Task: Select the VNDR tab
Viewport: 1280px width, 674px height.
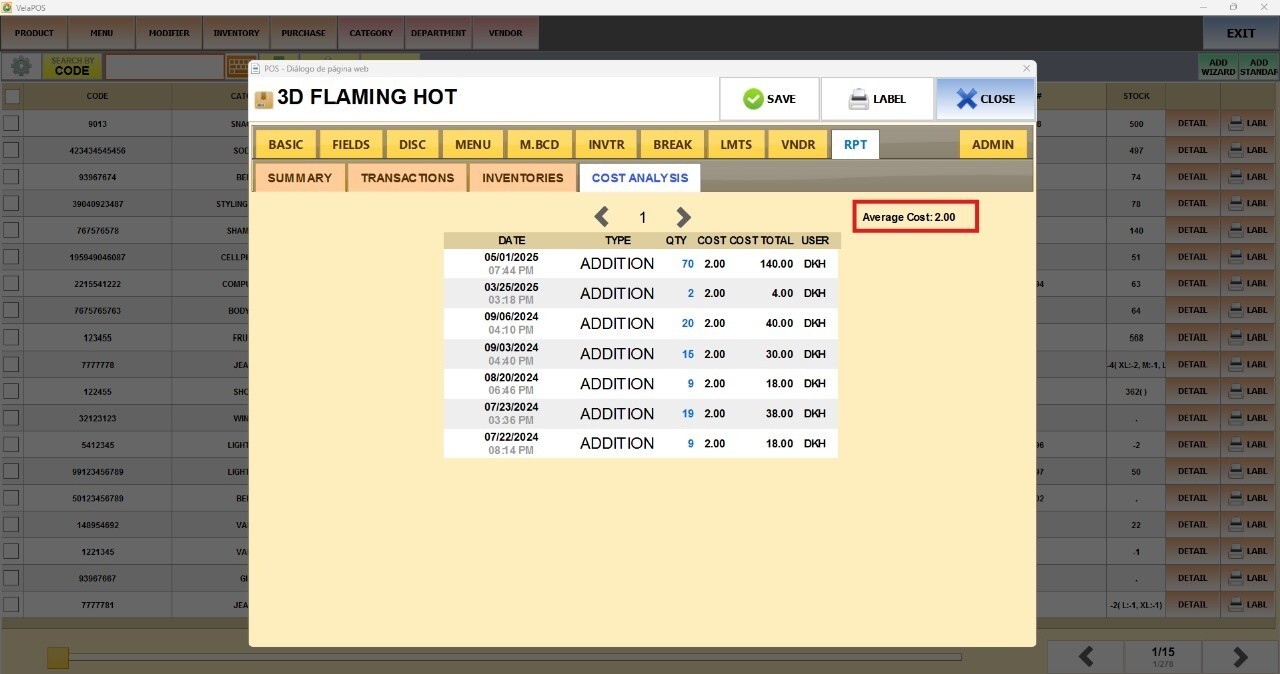Action: (797, 145)
